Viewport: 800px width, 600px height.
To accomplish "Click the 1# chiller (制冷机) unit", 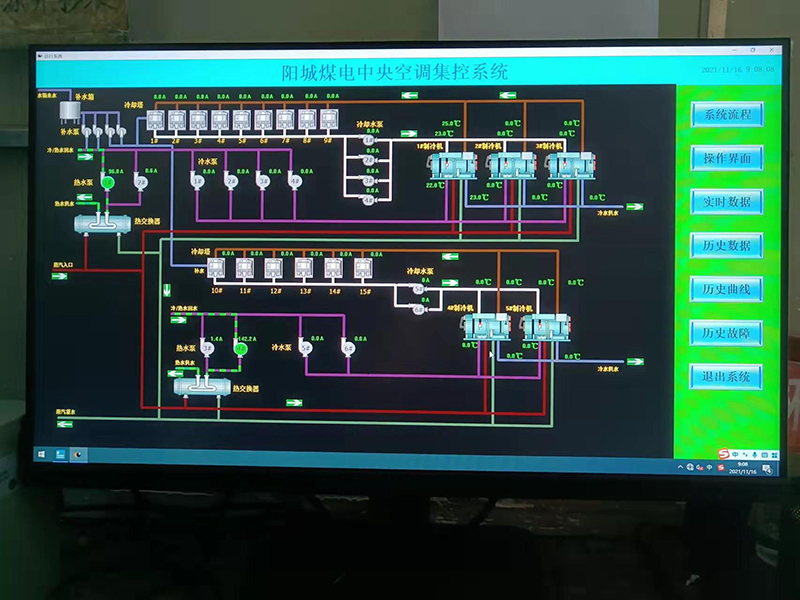I will click(452, 166).
